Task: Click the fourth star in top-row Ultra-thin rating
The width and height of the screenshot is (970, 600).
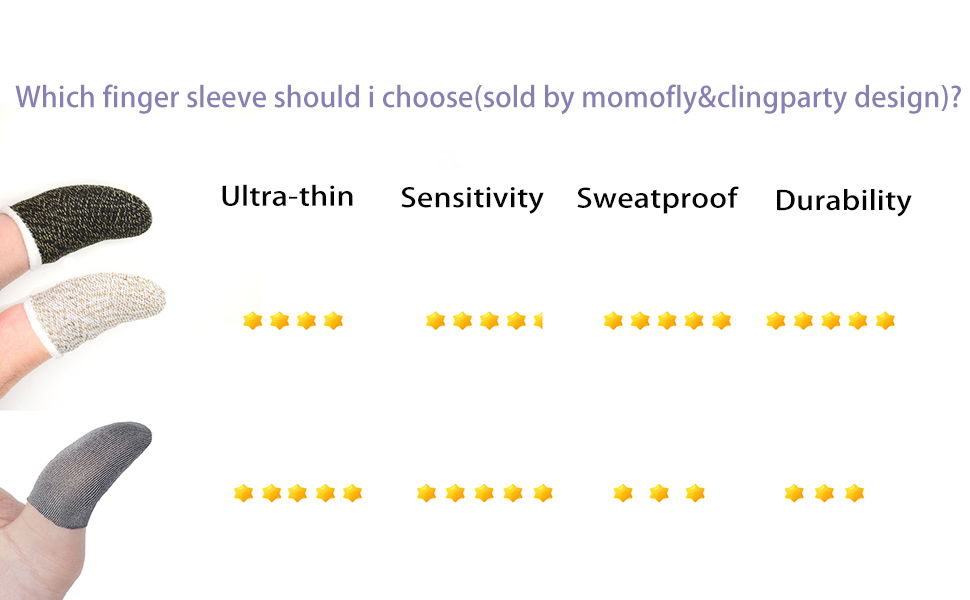Action: coord(333,321)
